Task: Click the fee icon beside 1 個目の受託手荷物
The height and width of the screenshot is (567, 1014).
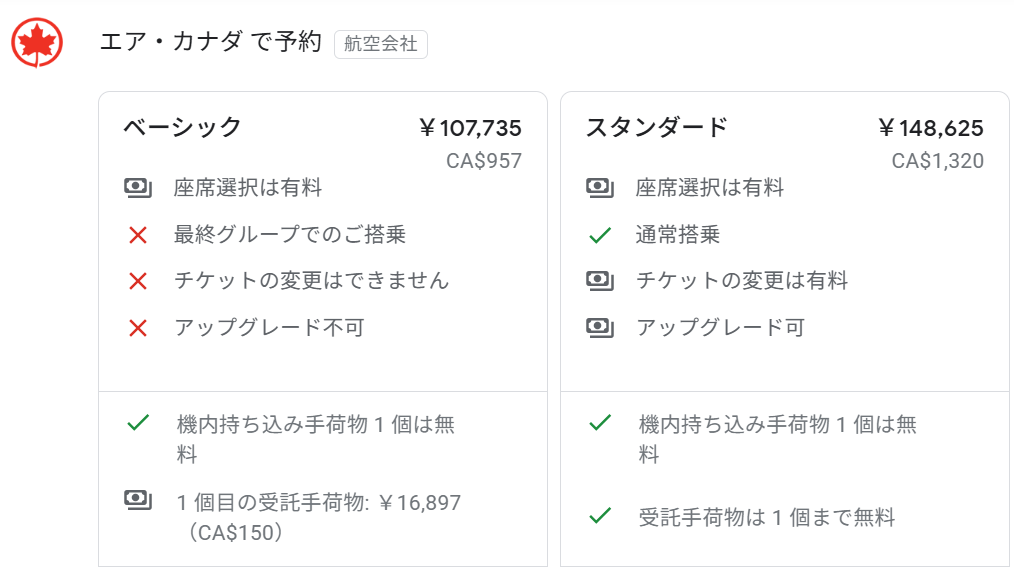Action: click(x=138, y=499)
